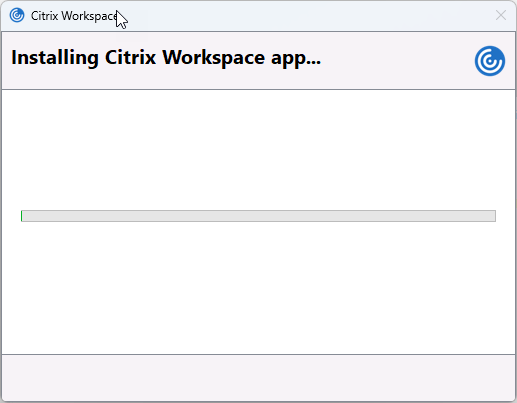Click the word 'Workspace' in the bold heading

(x=214, y=58)
